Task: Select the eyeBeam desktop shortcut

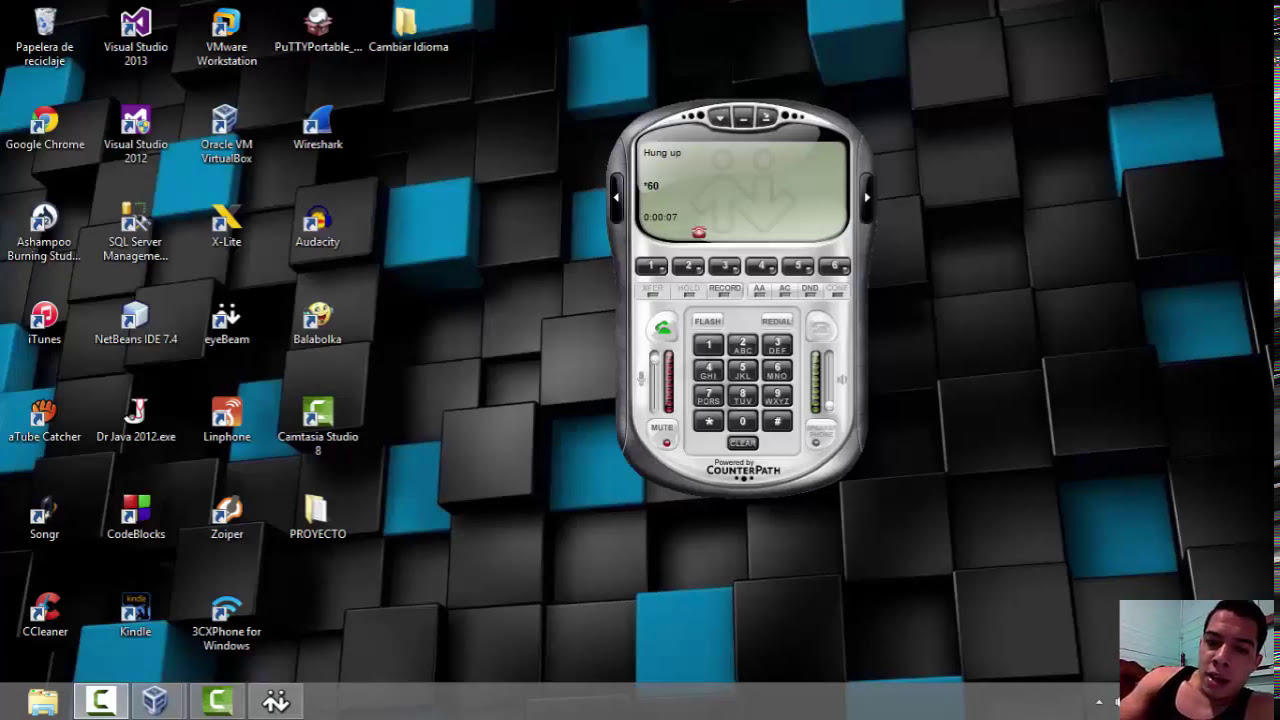Action: click(x=227, y=323)
